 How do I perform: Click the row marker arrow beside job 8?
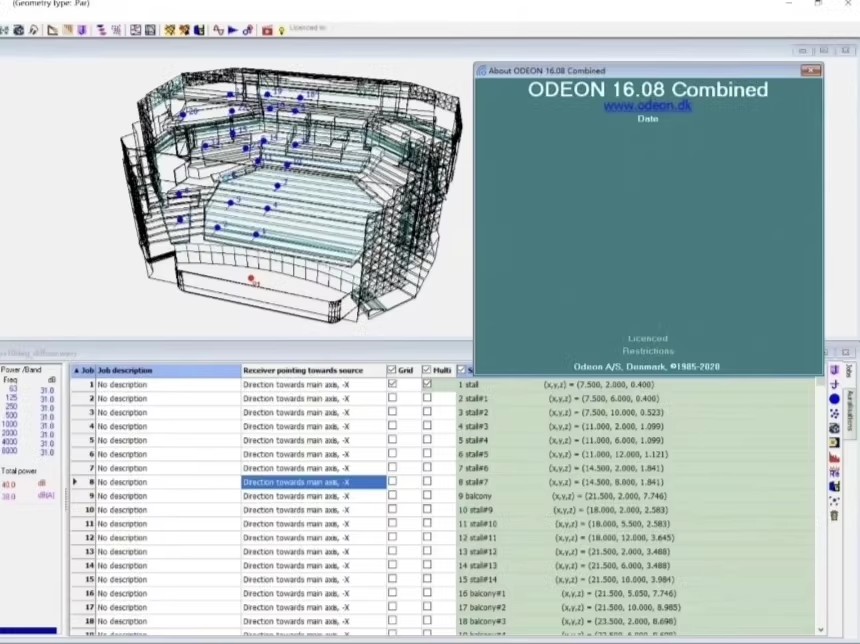tap(75, 482)
